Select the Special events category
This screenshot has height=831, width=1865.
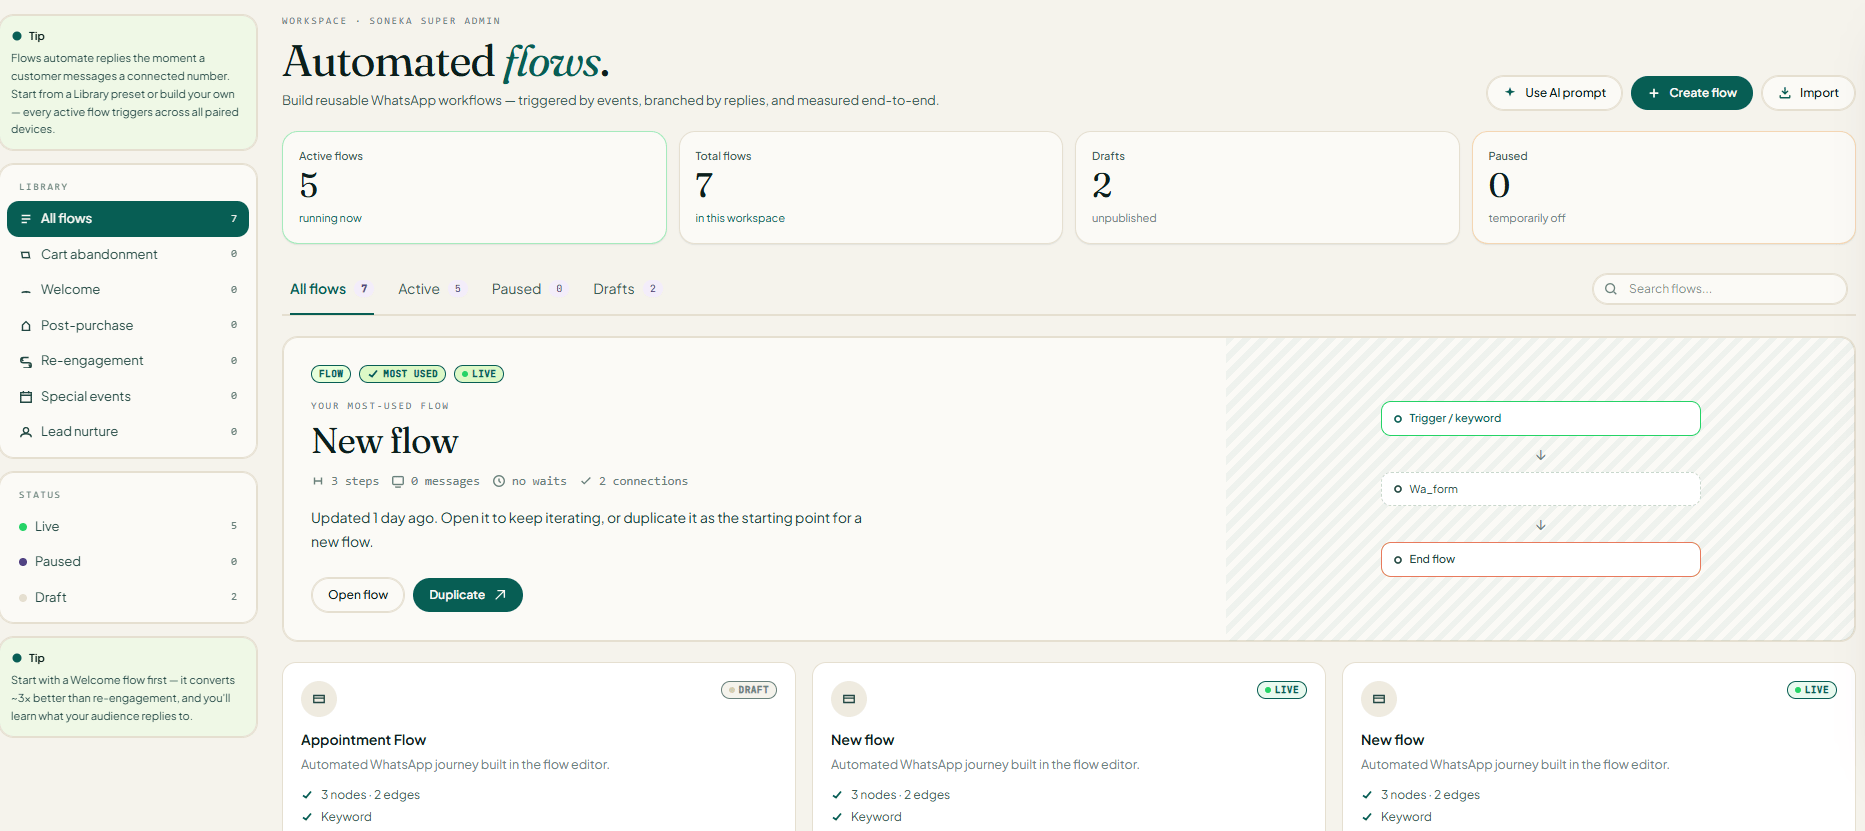click(128, 397)
